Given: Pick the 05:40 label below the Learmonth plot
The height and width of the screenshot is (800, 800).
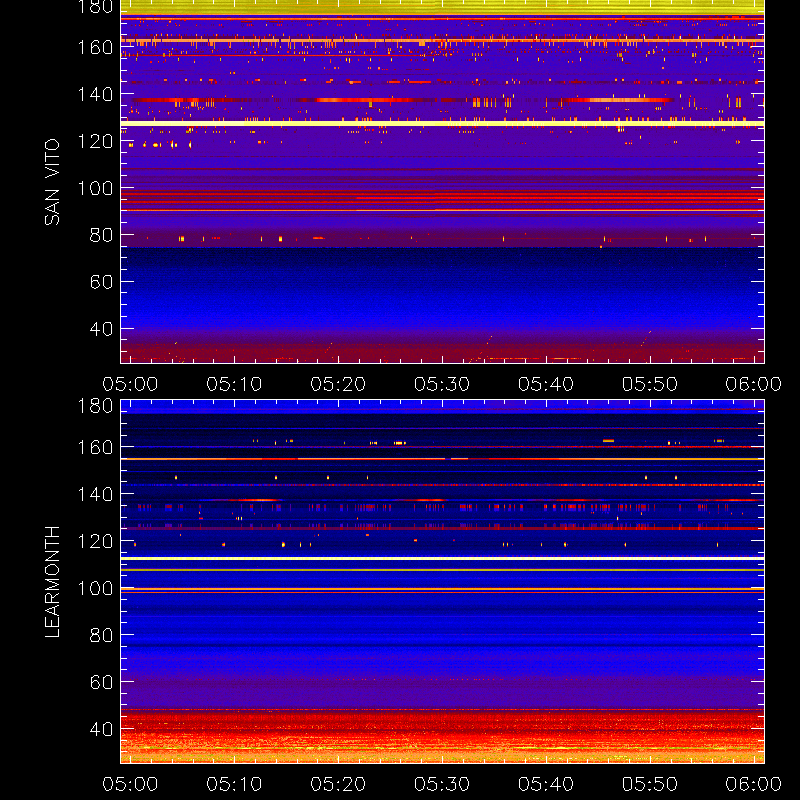Looking at the screenshot, I should 546,784.
